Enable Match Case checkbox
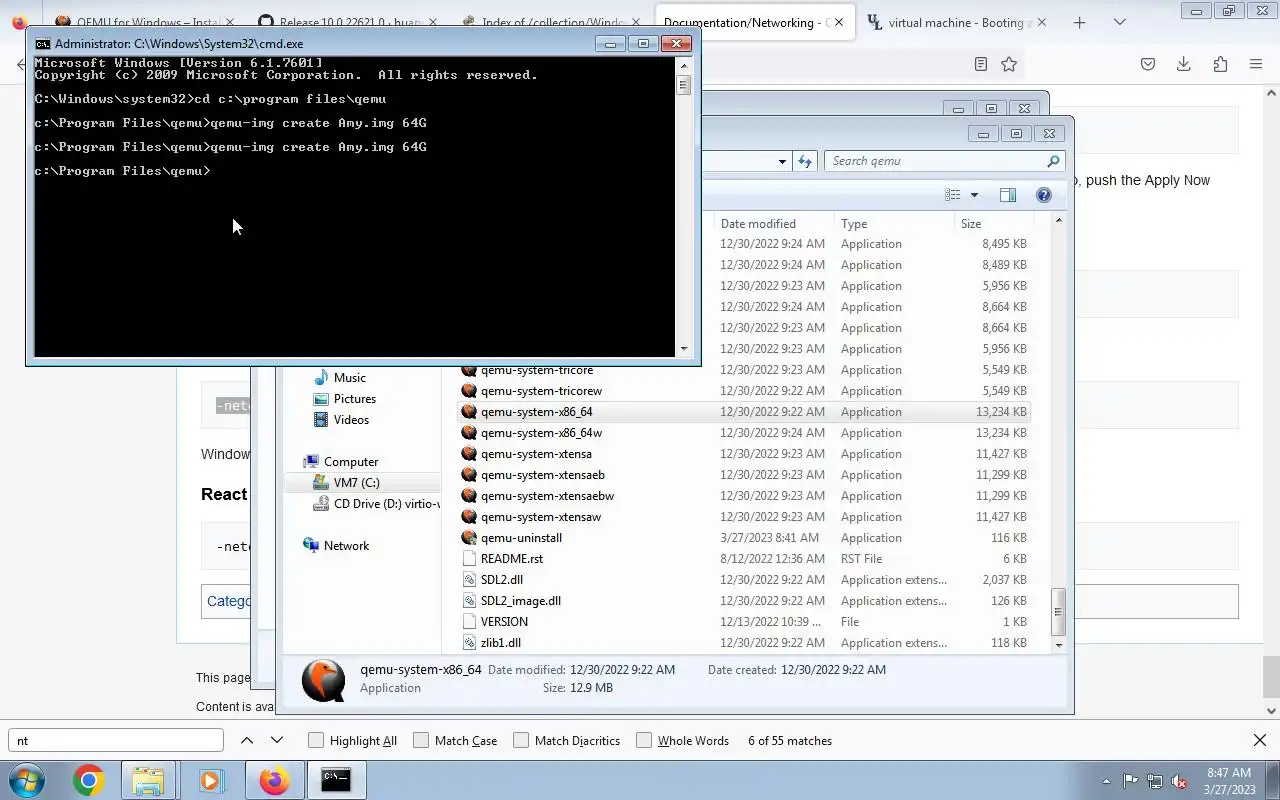Viewport: 1280px width, 800px height. click(421, 740)
